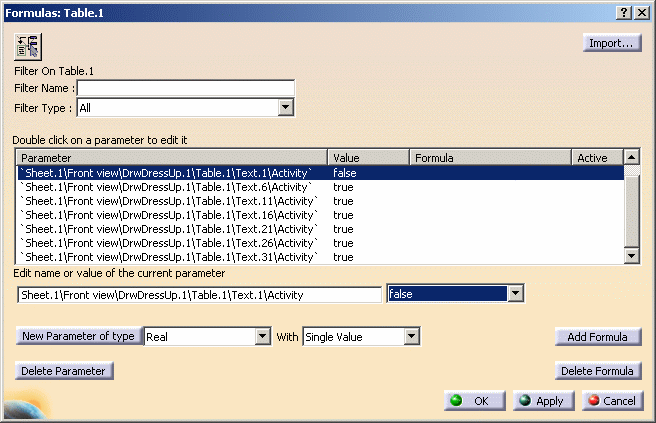Confirm with the green OK button
The image size is (656, 423).
[x=475, y=400]
